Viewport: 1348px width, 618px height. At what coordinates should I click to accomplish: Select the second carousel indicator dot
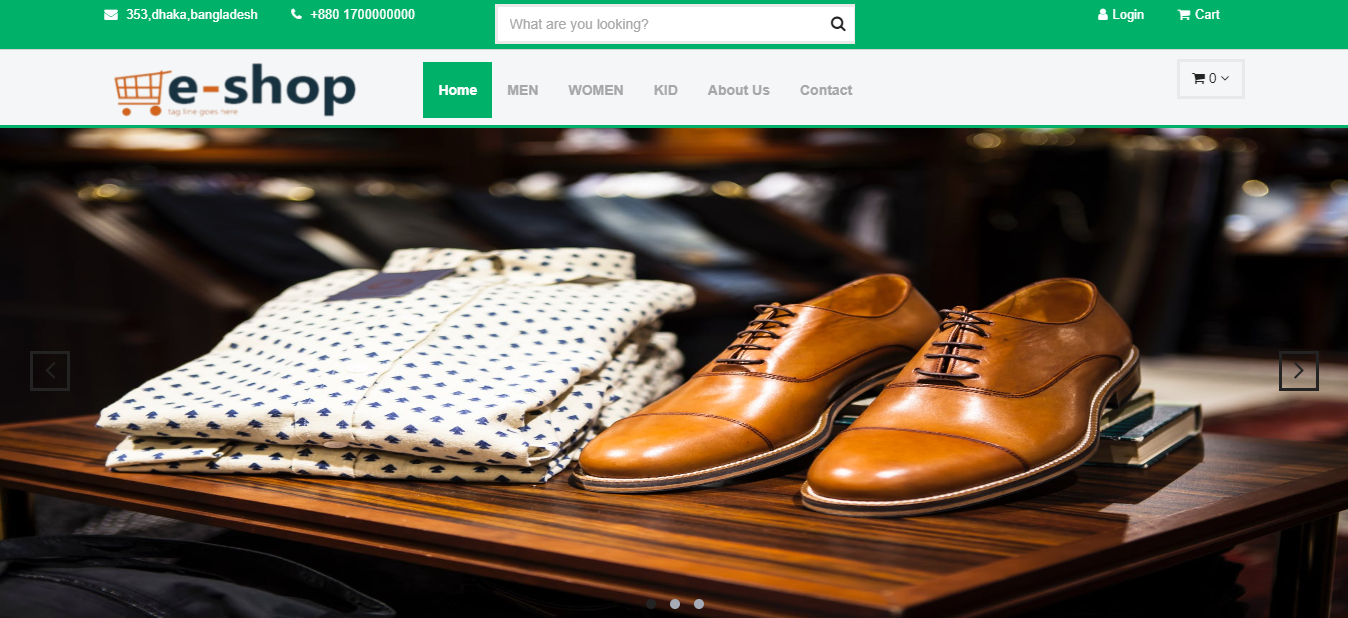coord(675,604)
